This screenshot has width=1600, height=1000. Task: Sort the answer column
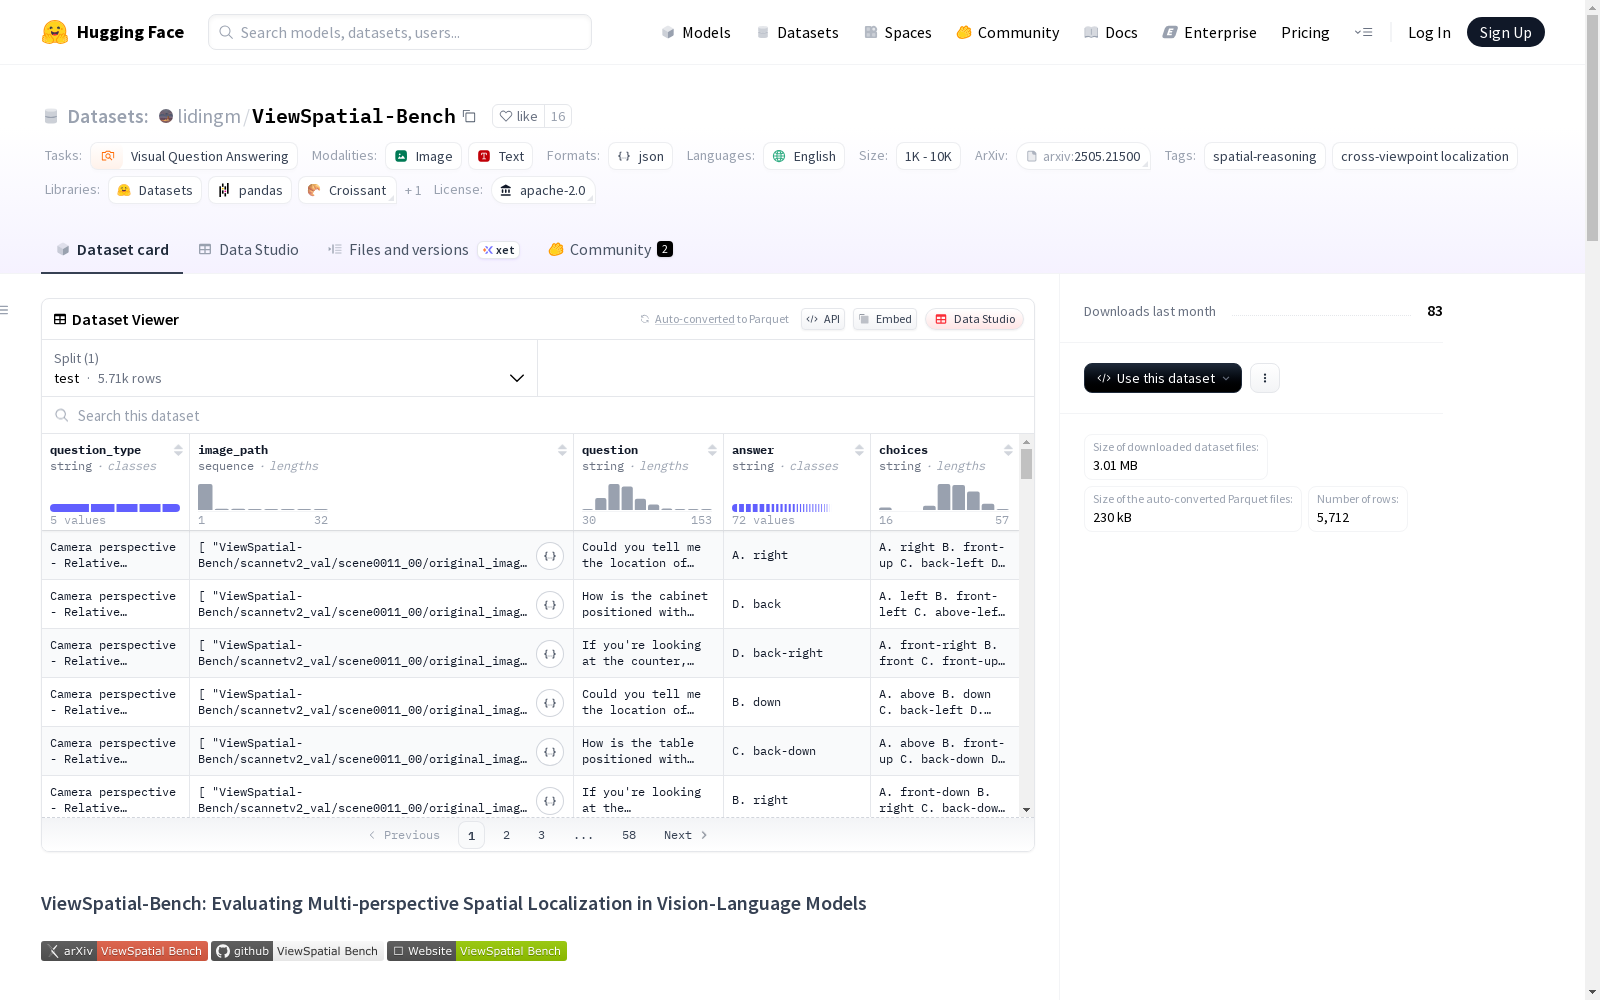point(859,450)
